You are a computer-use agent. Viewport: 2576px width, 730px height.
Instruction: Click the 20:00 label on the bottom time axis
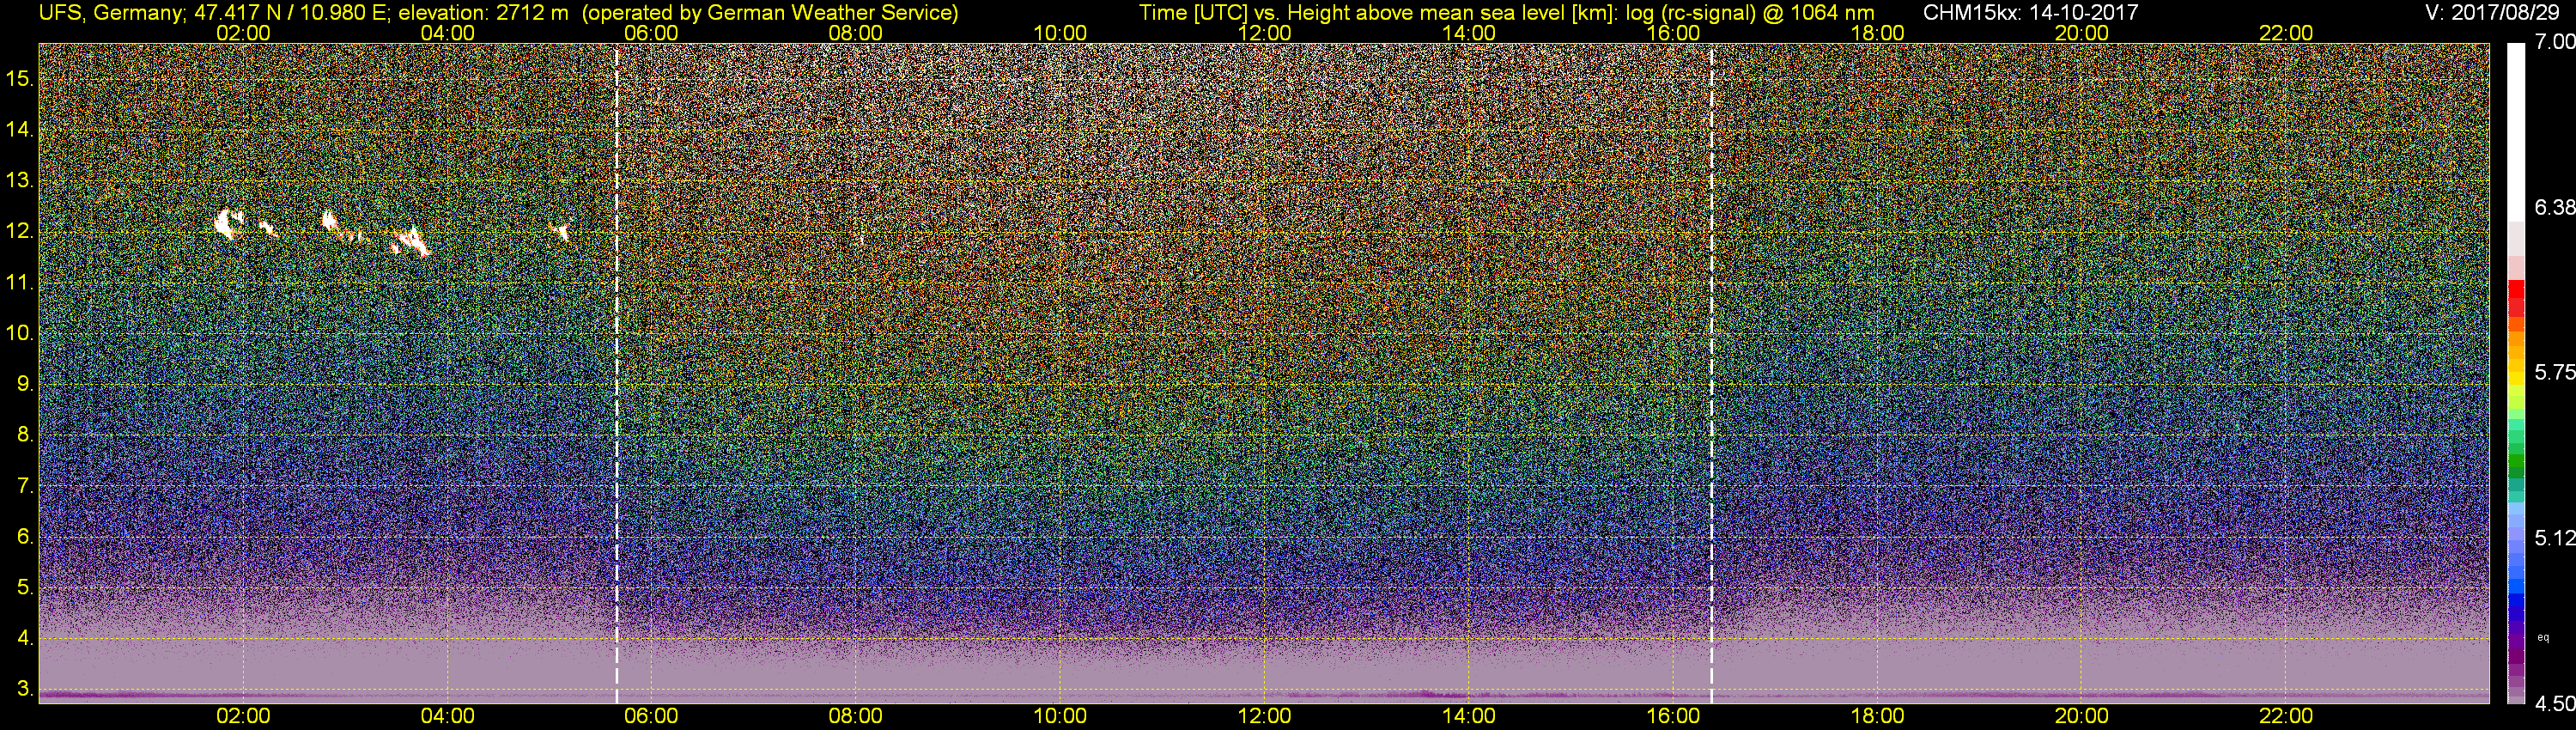(2081, 716)
